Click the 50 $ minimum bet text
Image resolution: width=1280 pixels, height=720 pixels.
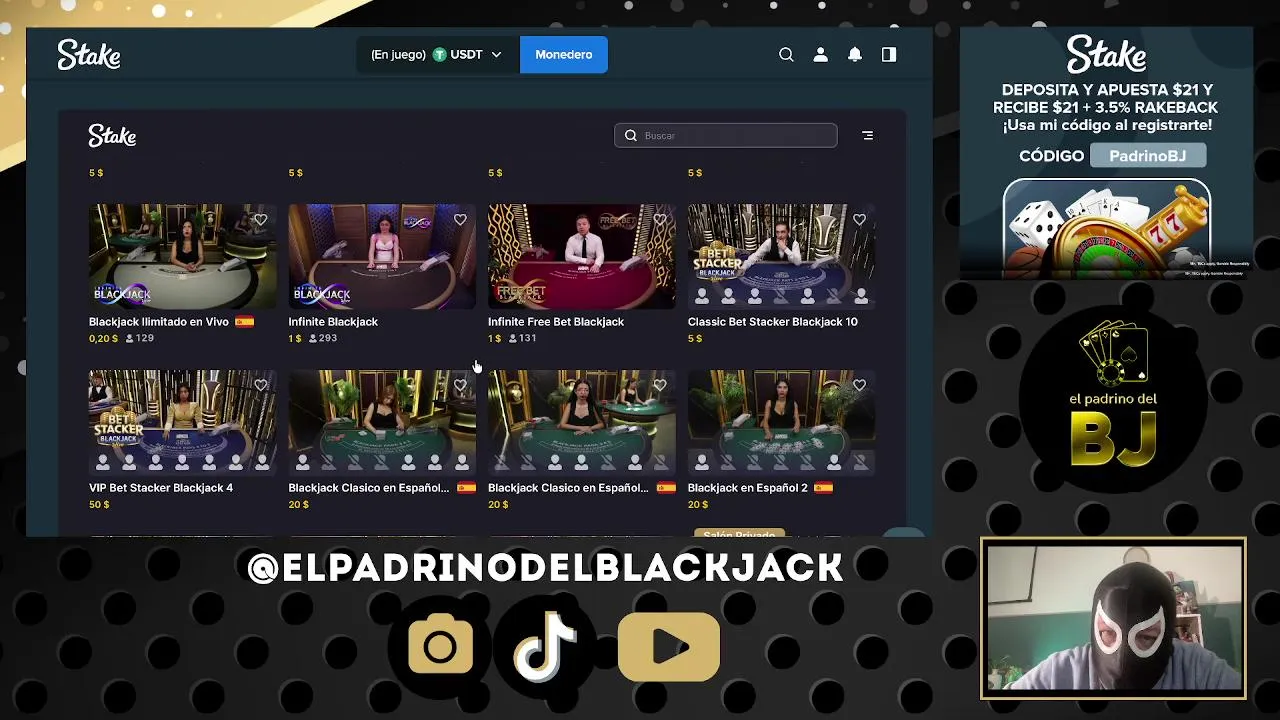click(x=99, y=504)
